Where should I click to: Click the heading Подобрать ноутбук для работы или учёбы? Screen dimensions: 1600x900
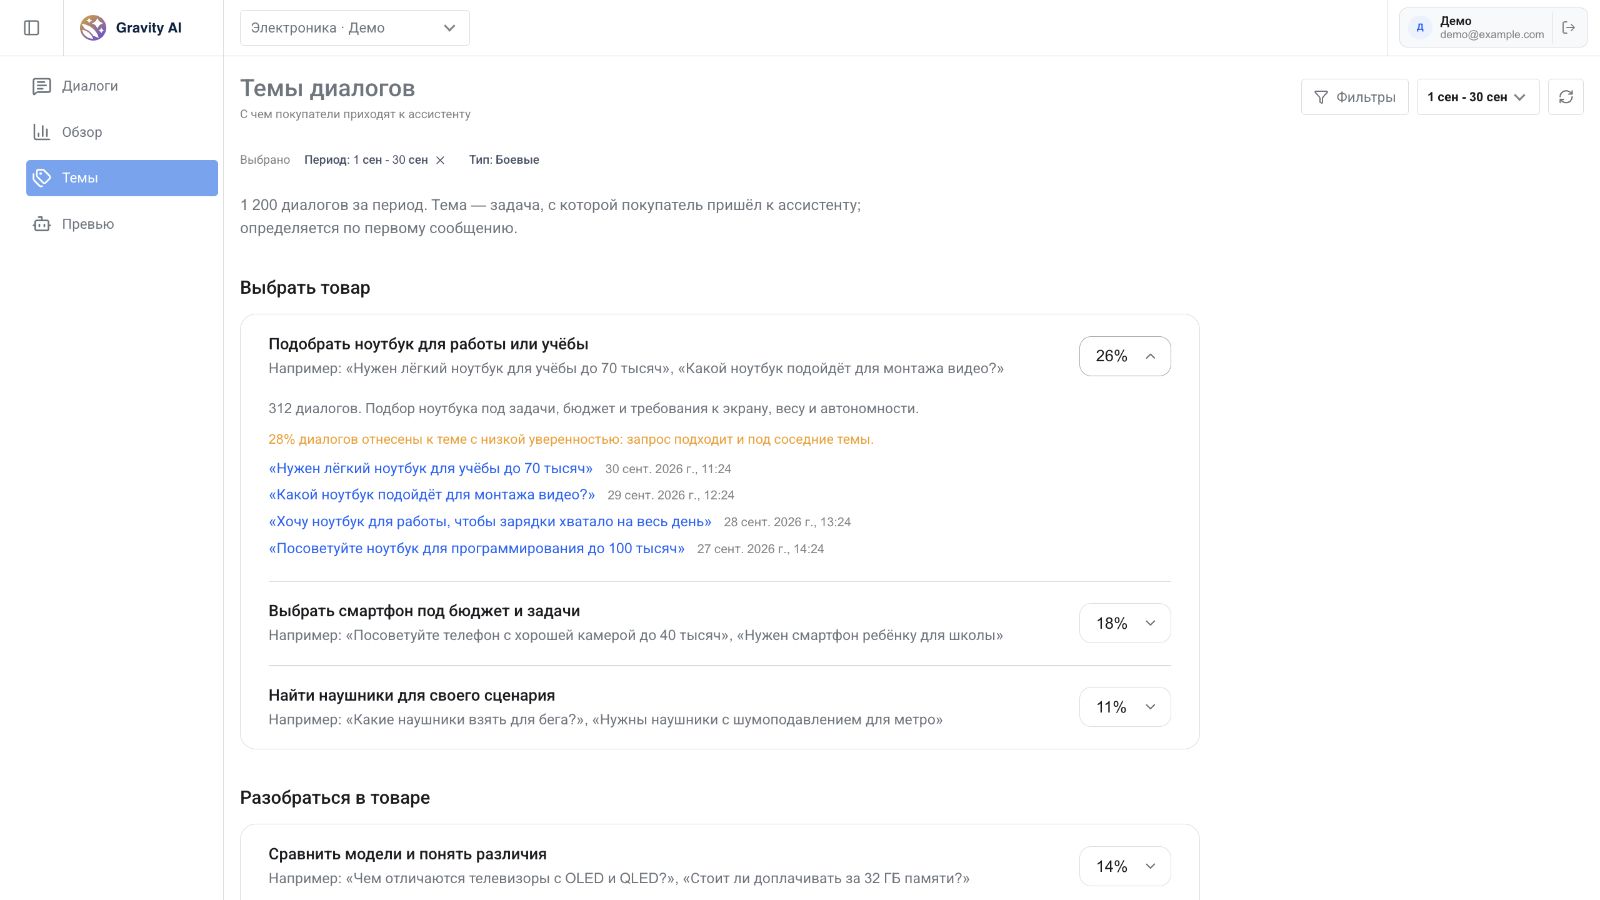[428, 344]
